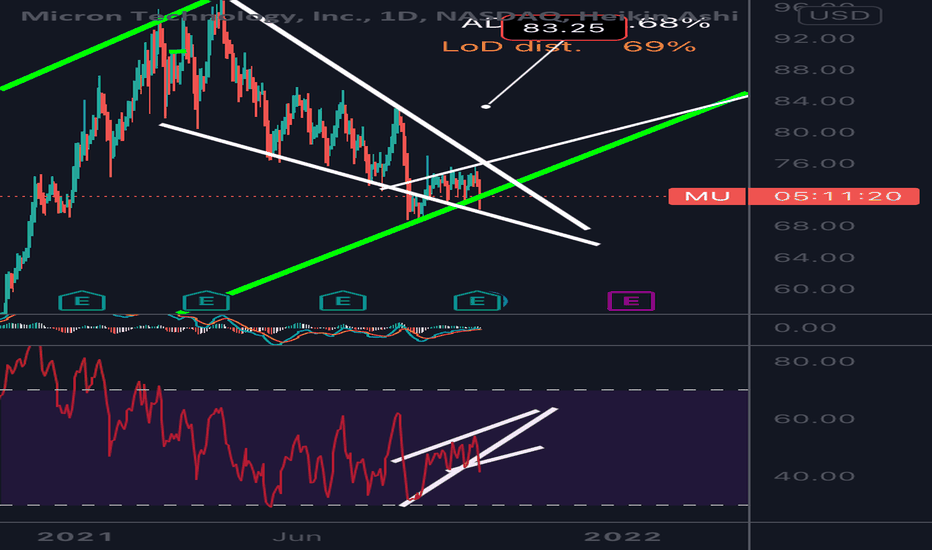Screen dimensions: 932x550
Task: Click the 60.00 price scale label
Action: pyautogui.click(x=814, y=289)
